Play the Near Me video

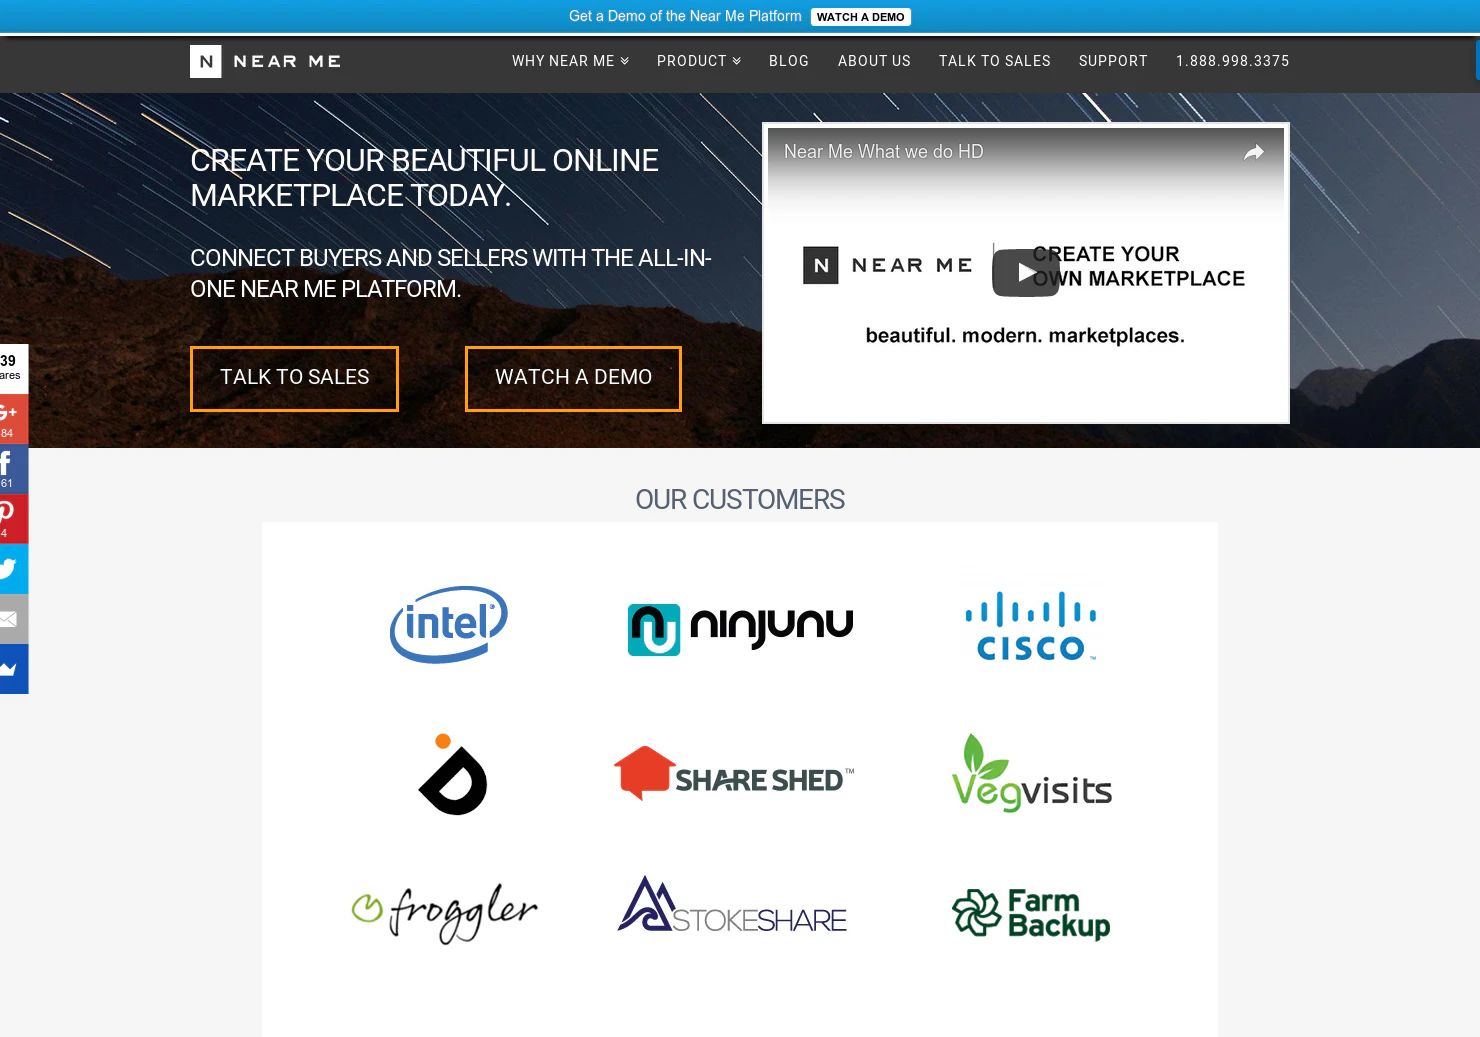click(1026, 272)
